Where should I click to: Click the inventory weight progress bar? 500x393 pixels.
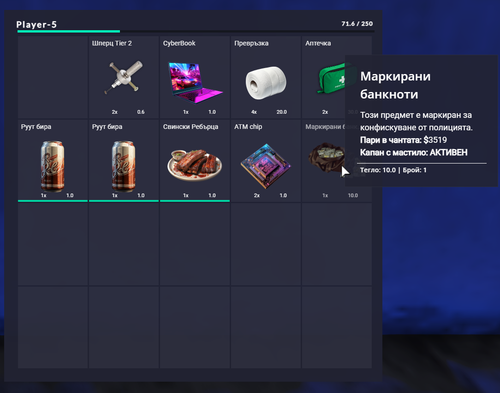point(196,31)
